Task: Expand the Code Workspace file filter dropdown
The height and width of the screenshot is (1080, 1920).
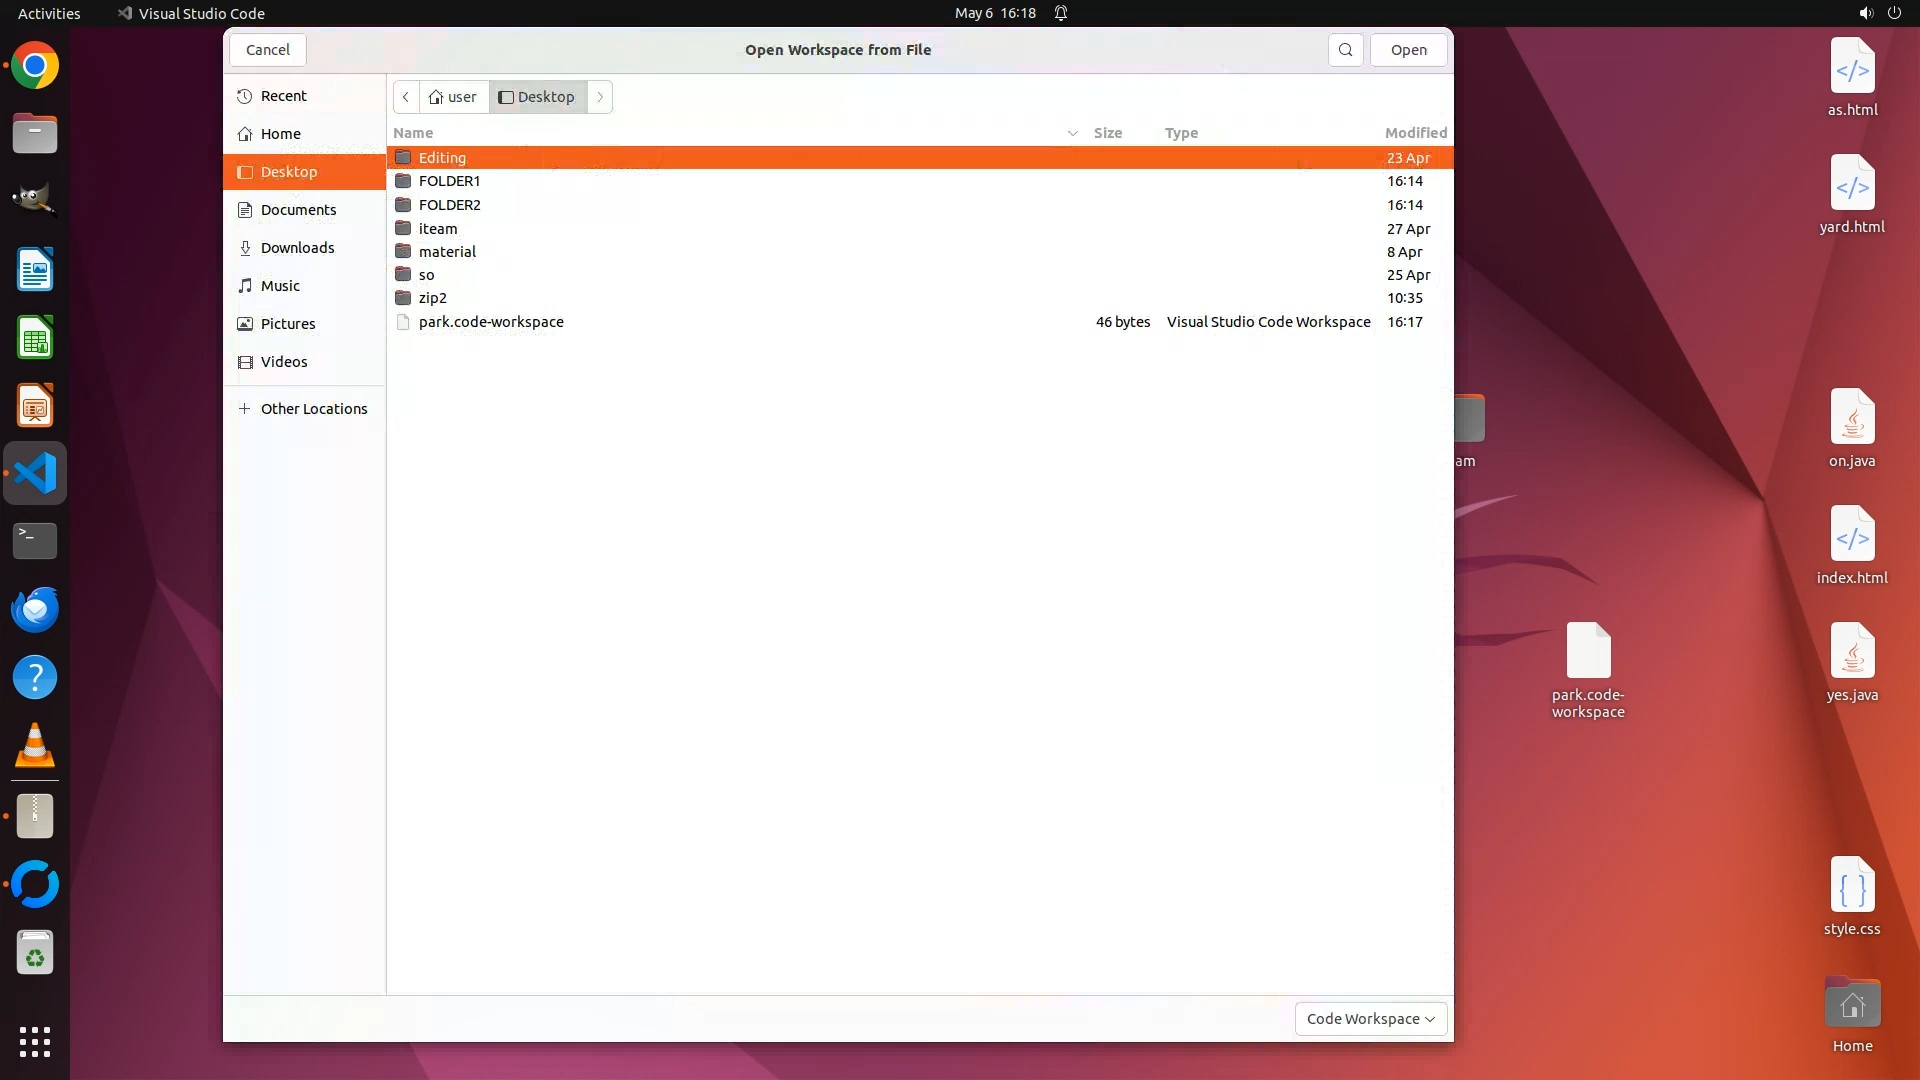Action: click(1370, 1019)
